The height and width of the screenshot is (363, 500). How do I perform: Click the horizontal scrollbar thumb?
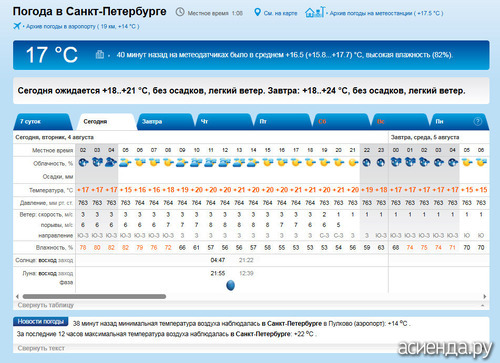[x=94, y=296]
